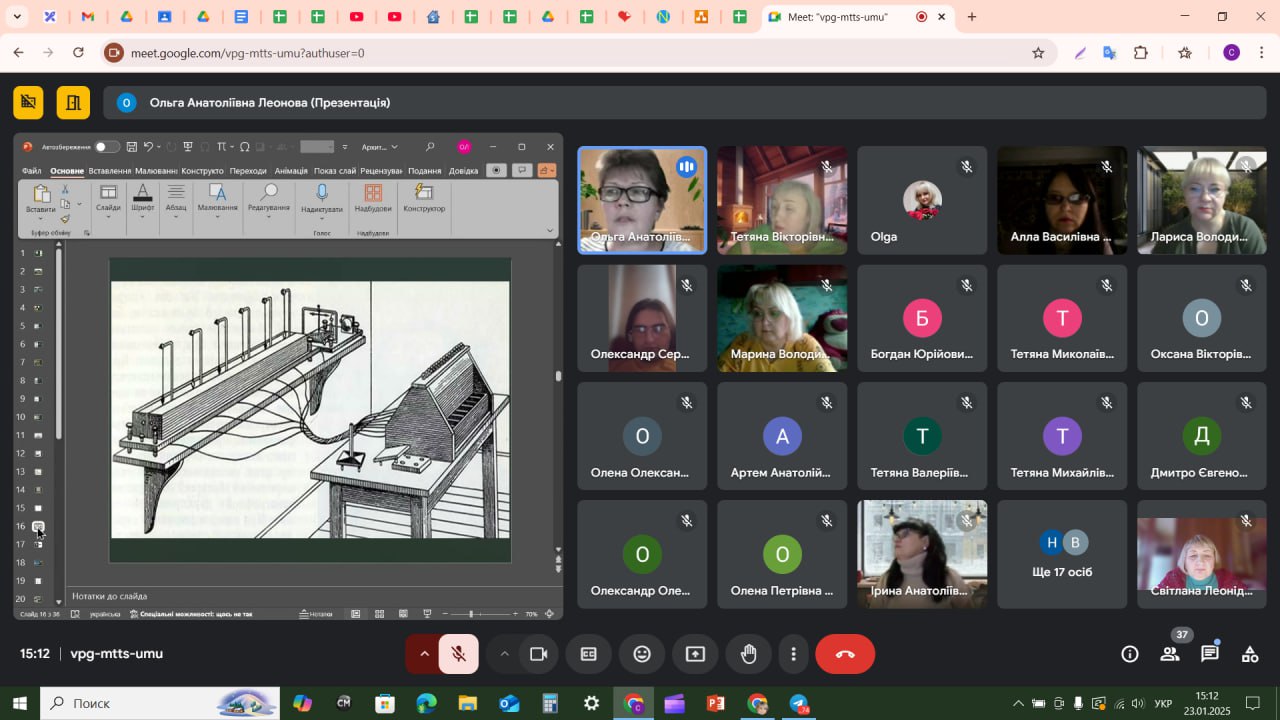Image resolution: width=1280 pixels, height=720 pixels.
Task: Open a new Chrome tab
Action: [x=971, y=17]
